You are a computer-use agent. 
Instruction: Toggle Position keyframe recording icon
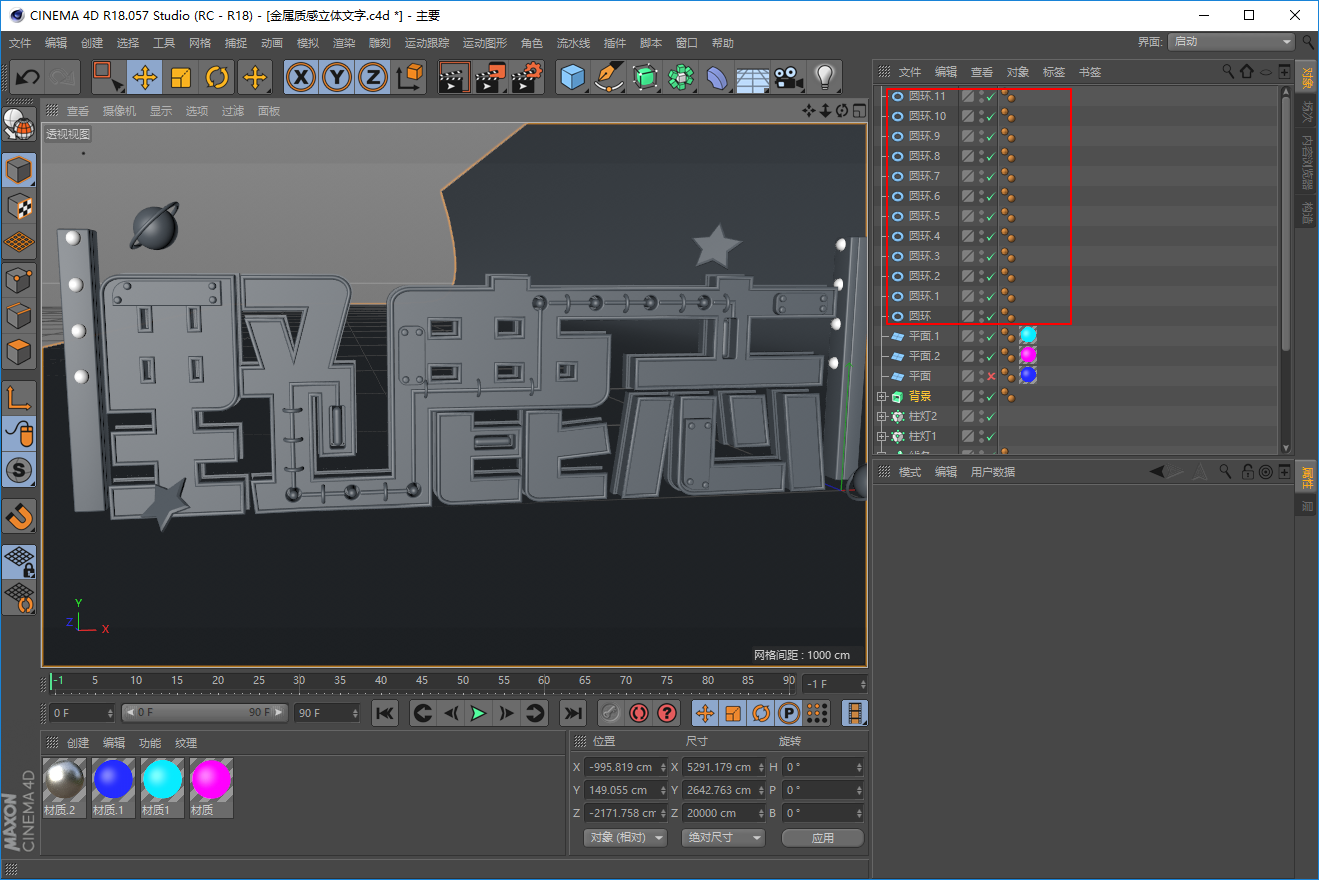705,713
